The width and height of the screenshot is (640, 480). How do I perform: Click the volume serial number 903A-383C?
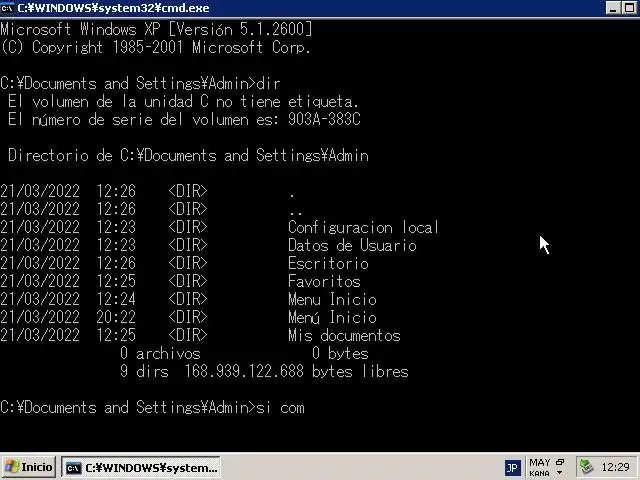click(x=324, y=119)
